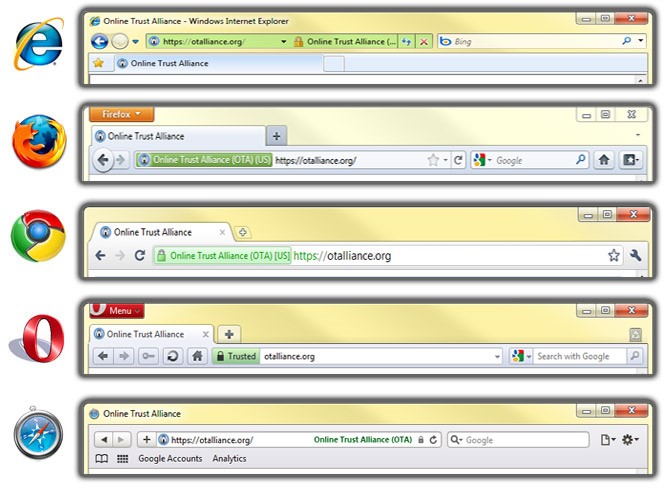Click the Opera closed tabs trash icon
672x489 pixels.
(x=636, y=335)
